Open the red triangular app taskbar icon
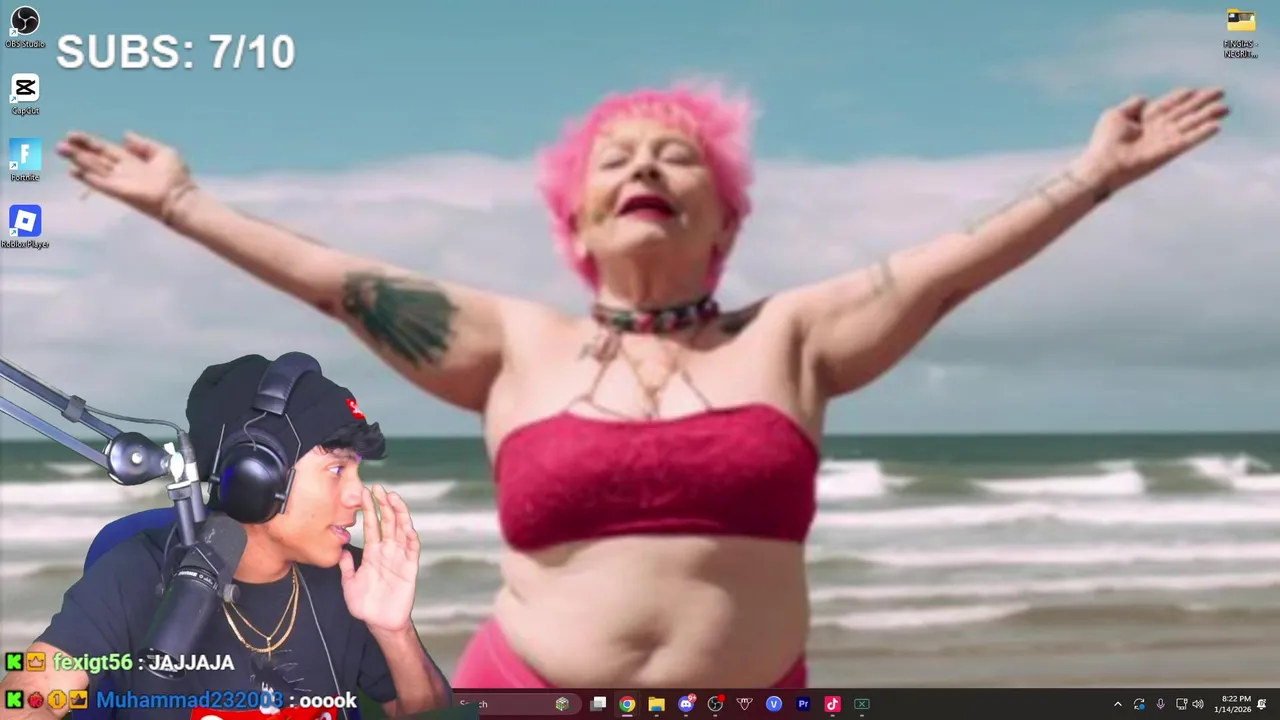 tap(744, 704)
